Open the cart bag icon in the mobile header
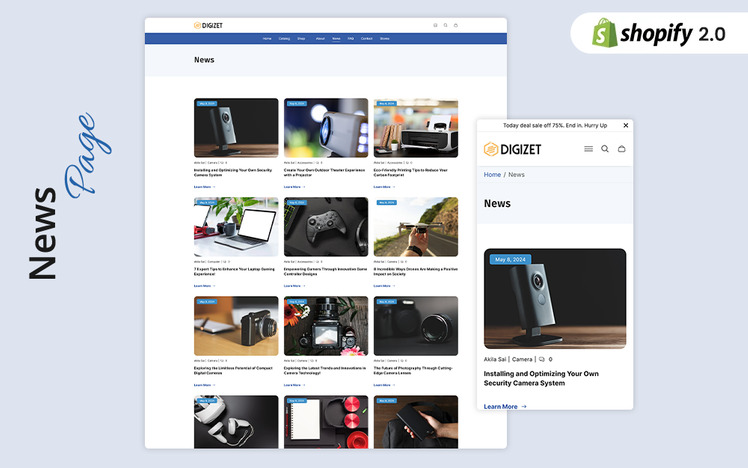Image resolution: width=748 pixels, height=468 pixels. coord(621,149)
